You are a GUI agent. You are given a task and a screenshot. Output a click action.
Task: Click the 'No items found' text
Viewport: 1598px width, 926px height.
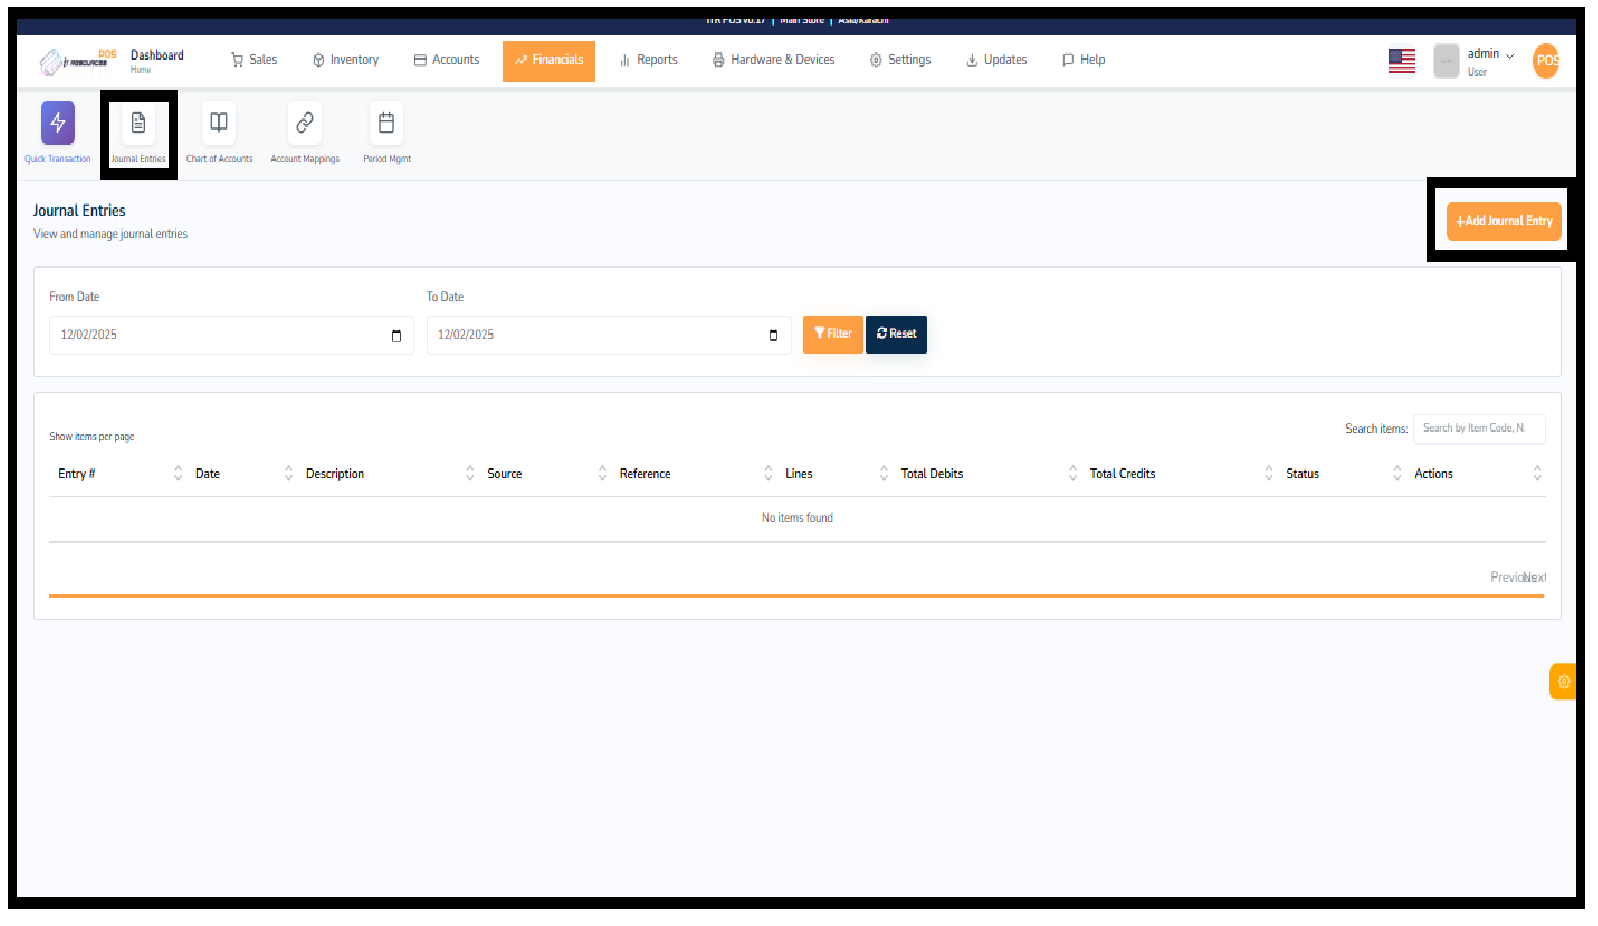point(797,518)
